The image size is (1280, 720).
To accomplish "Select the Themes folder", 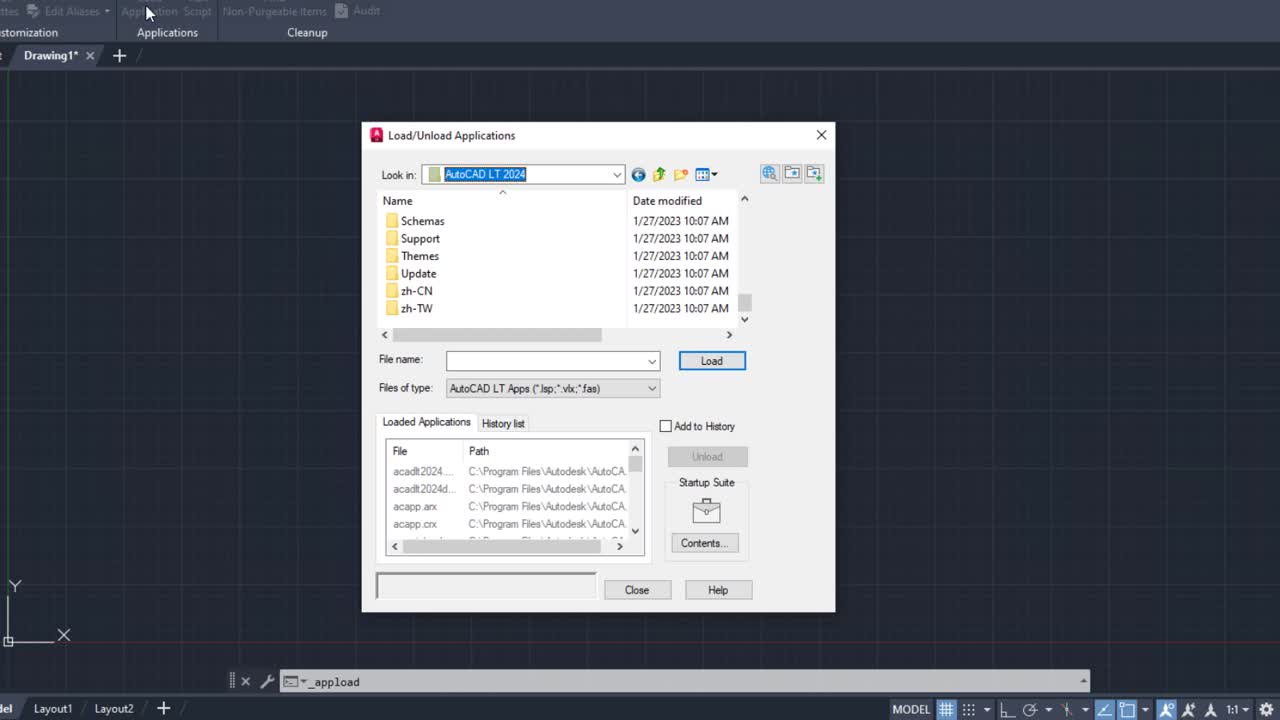I will coord(412,256).
